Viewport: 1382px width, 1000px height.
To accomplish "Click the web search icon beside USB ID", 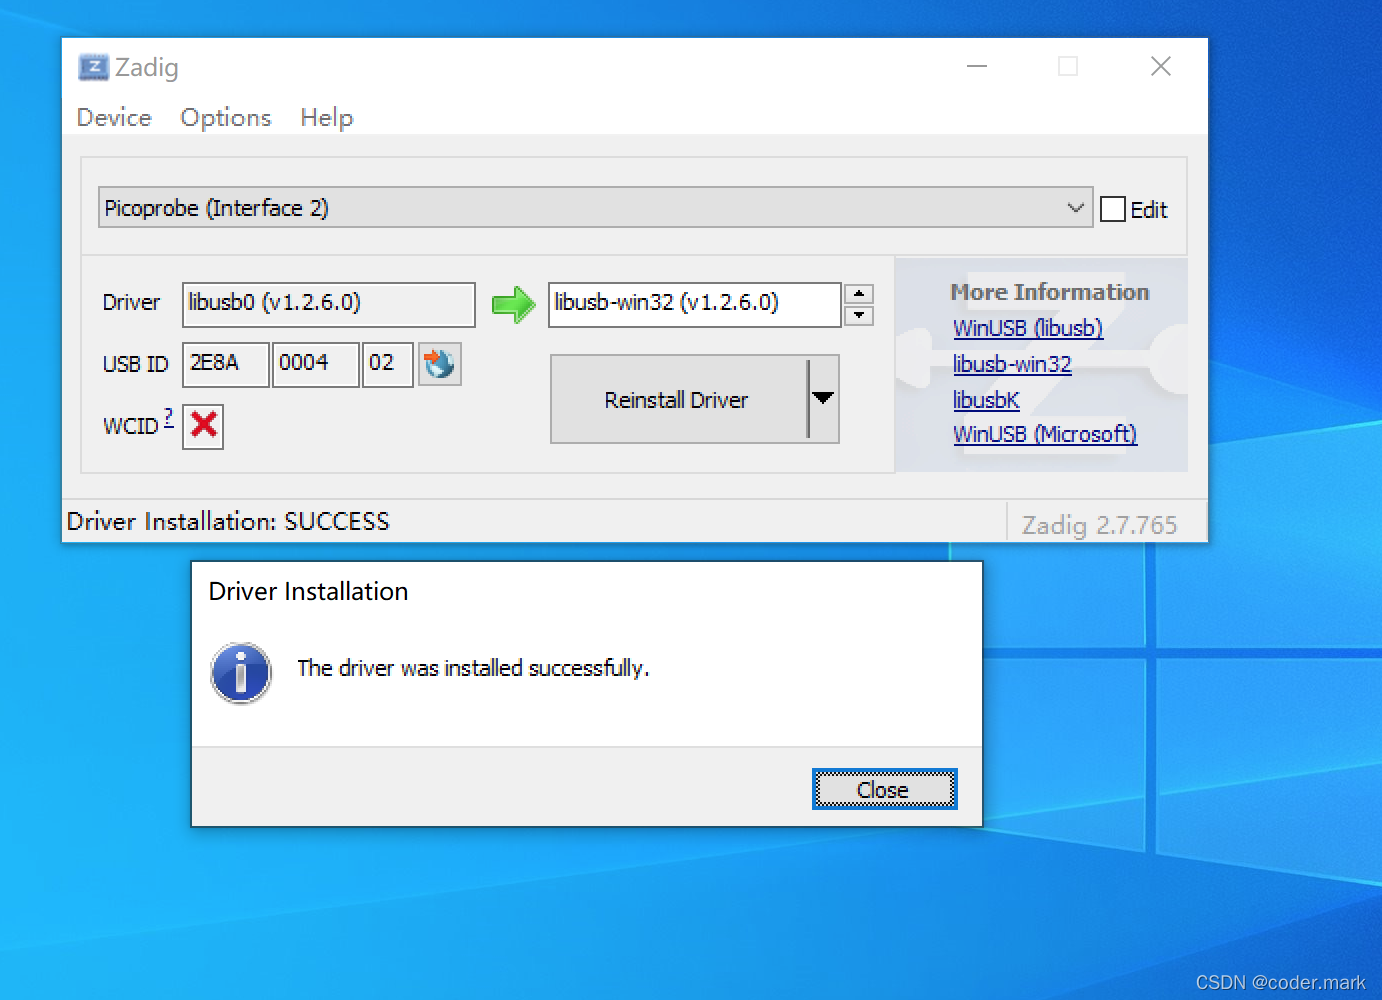I will (439, 364).
